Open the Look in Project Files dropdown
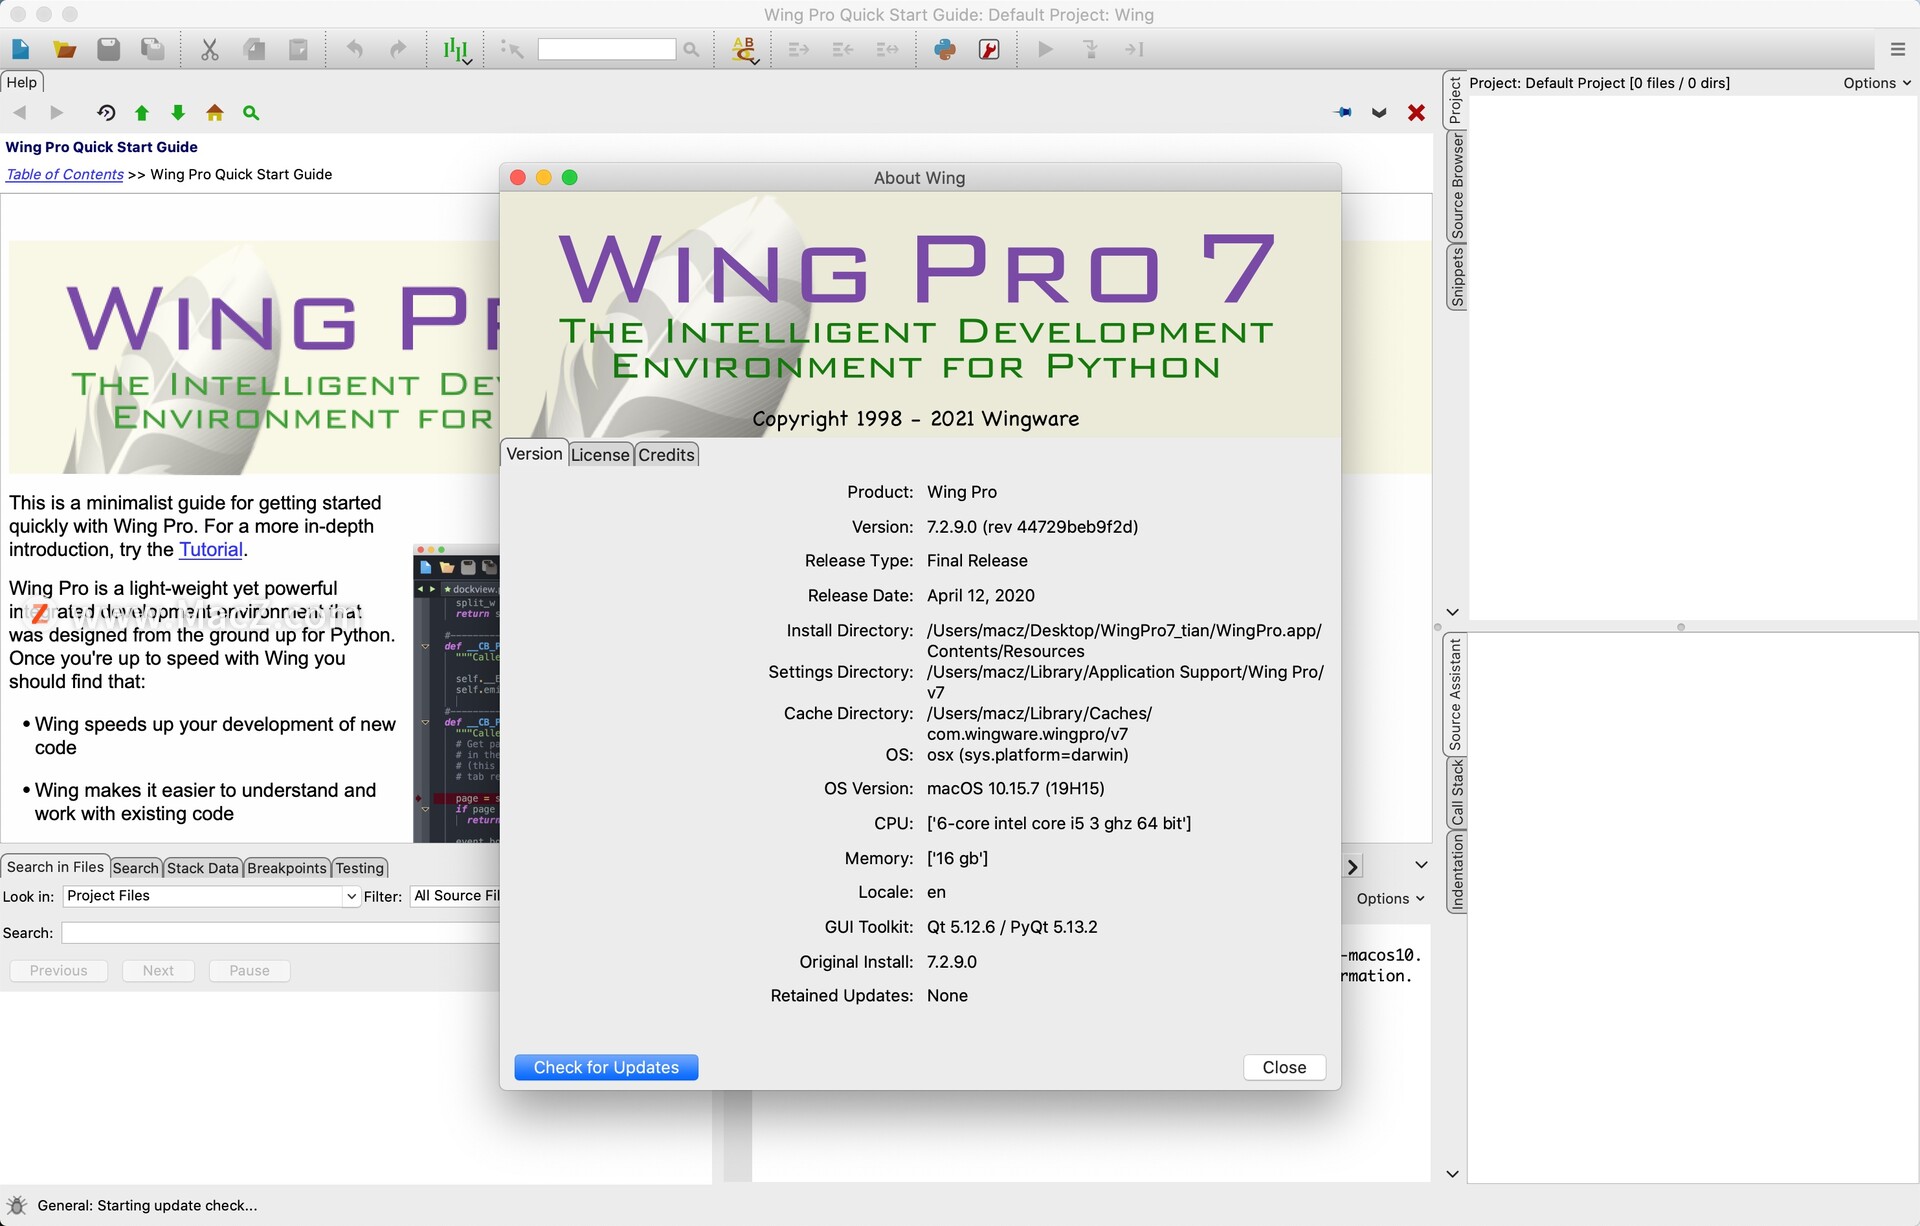 tap(211, 896)
